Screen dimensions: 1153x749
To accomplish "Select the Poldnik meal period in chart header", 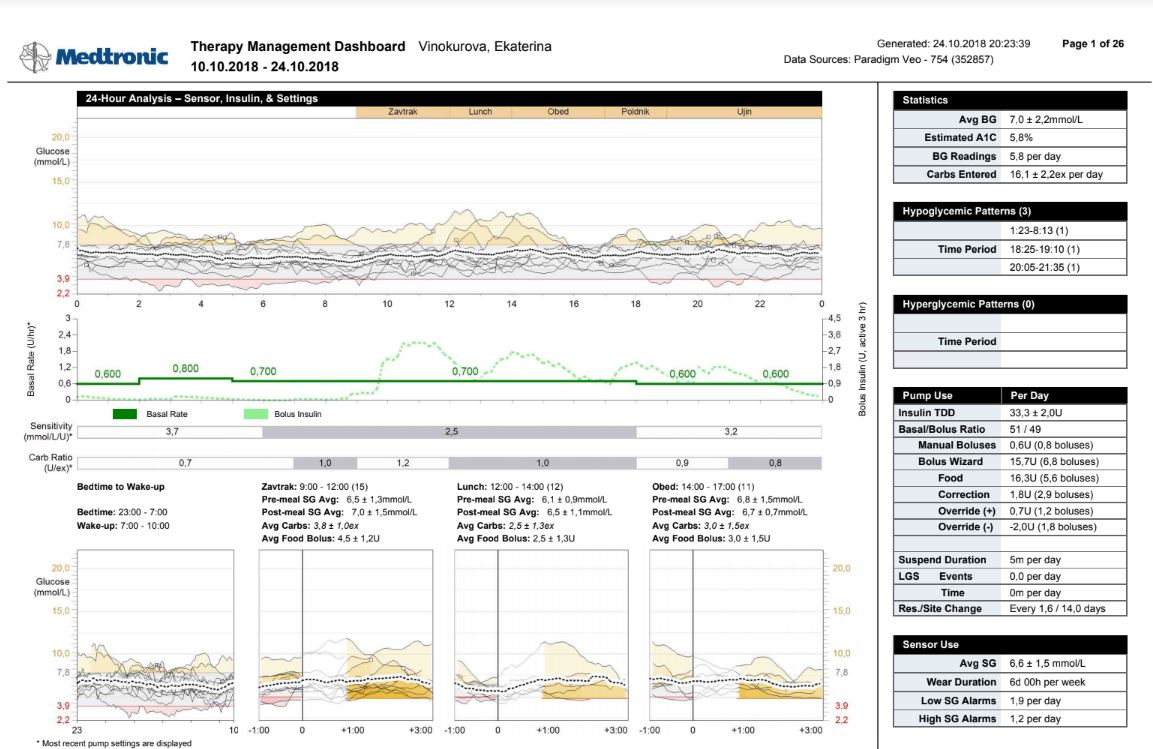I will 635,112.
